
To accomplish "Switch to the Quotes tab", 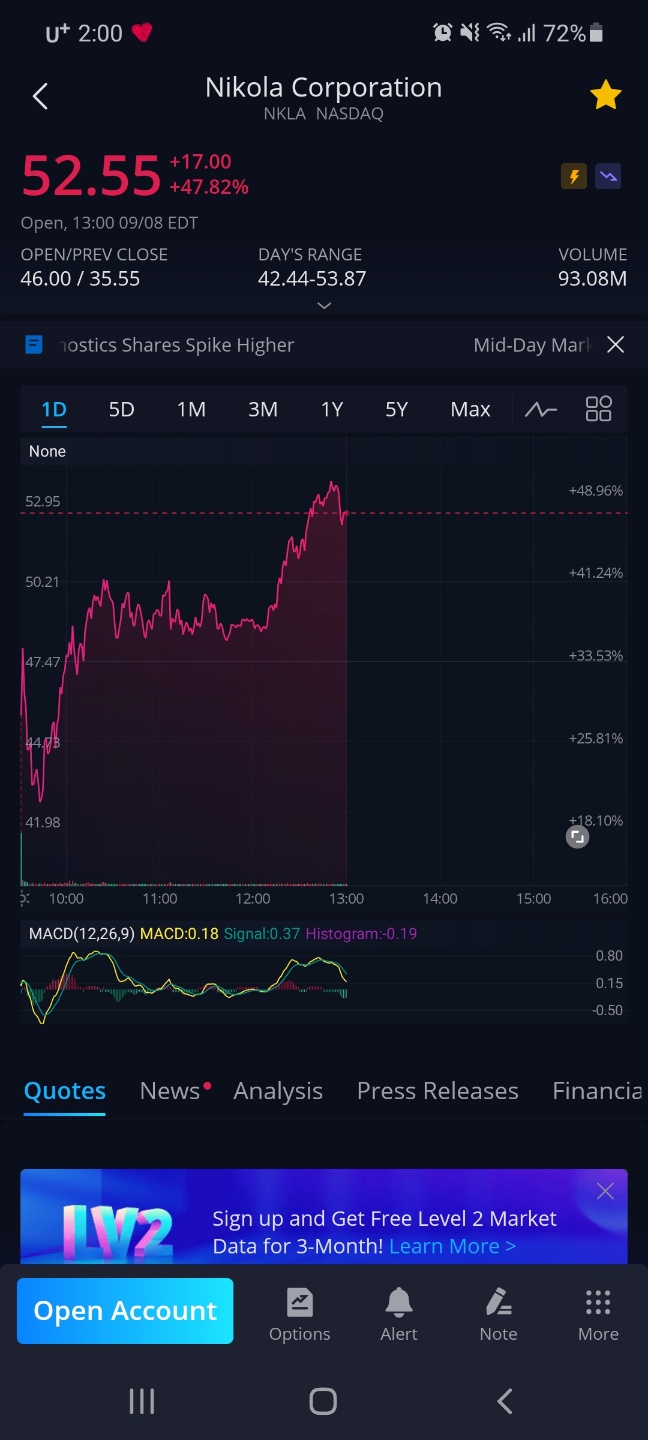I will (65, 1091).
